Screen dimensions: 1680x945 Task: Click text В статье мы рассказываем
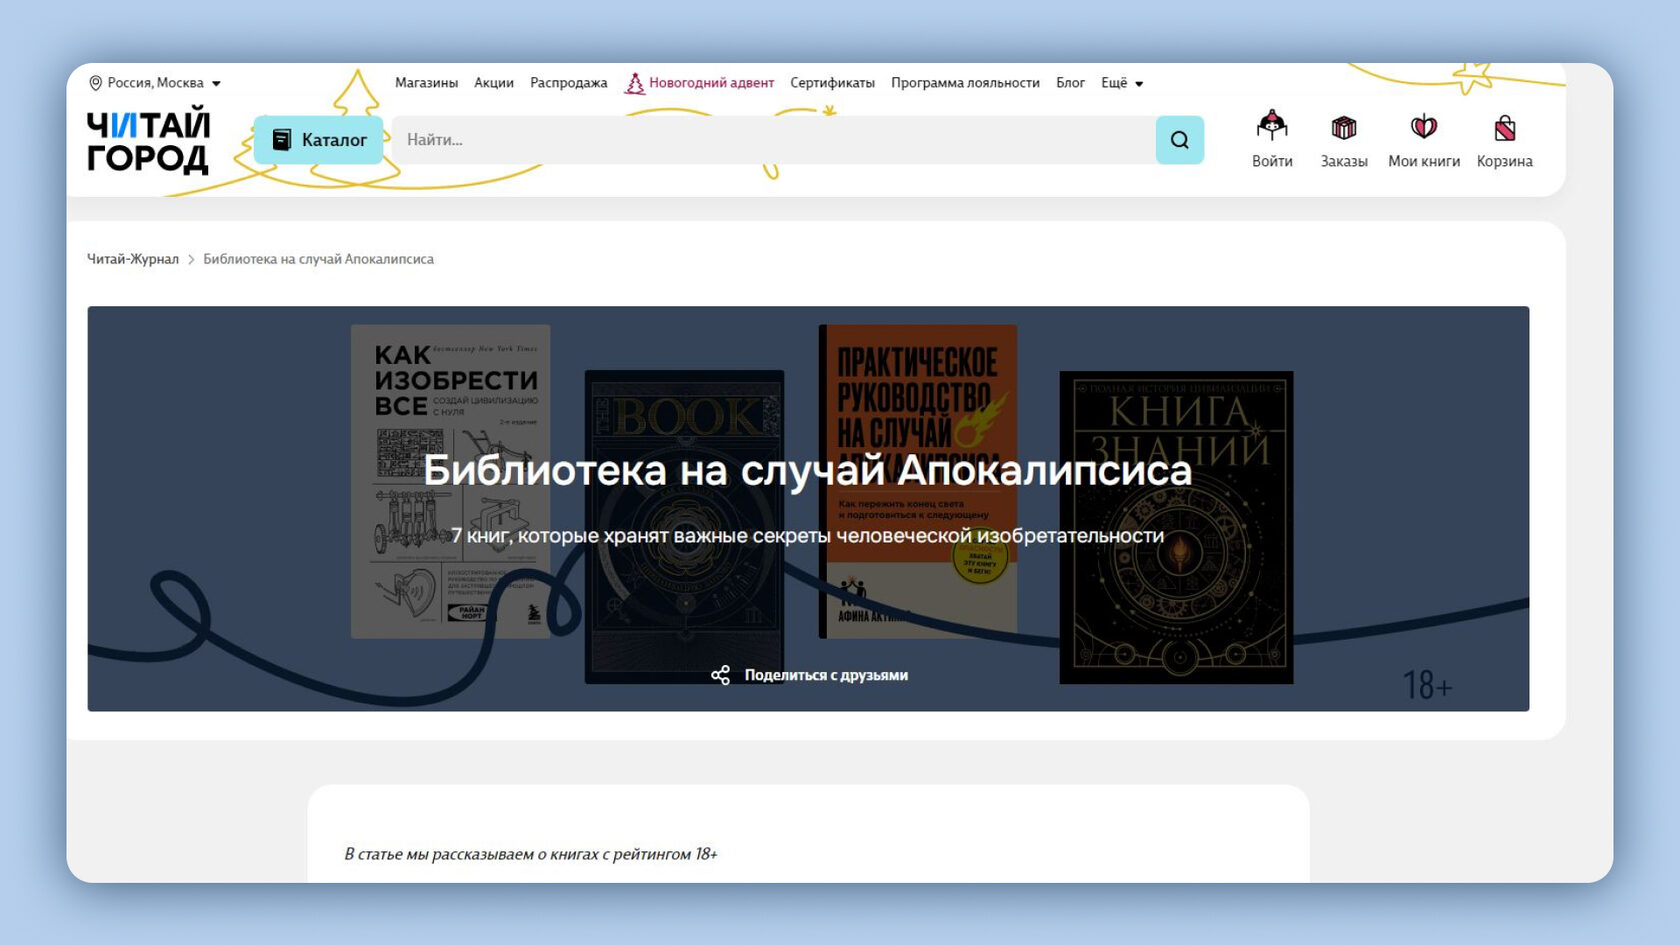(x=531, y=854)
